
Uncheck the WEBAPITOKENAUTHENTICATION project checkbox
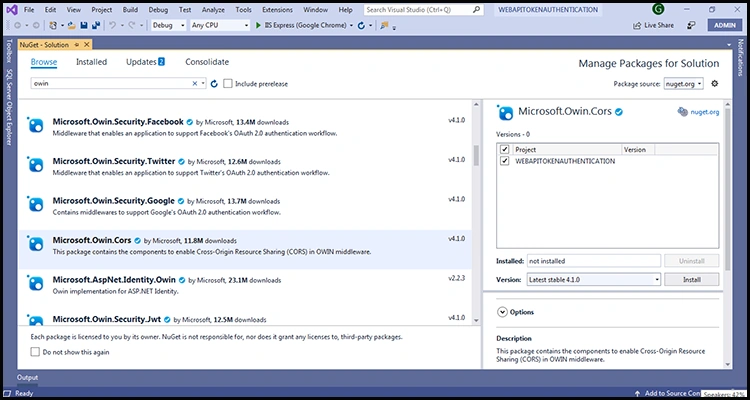coord(504,161)
